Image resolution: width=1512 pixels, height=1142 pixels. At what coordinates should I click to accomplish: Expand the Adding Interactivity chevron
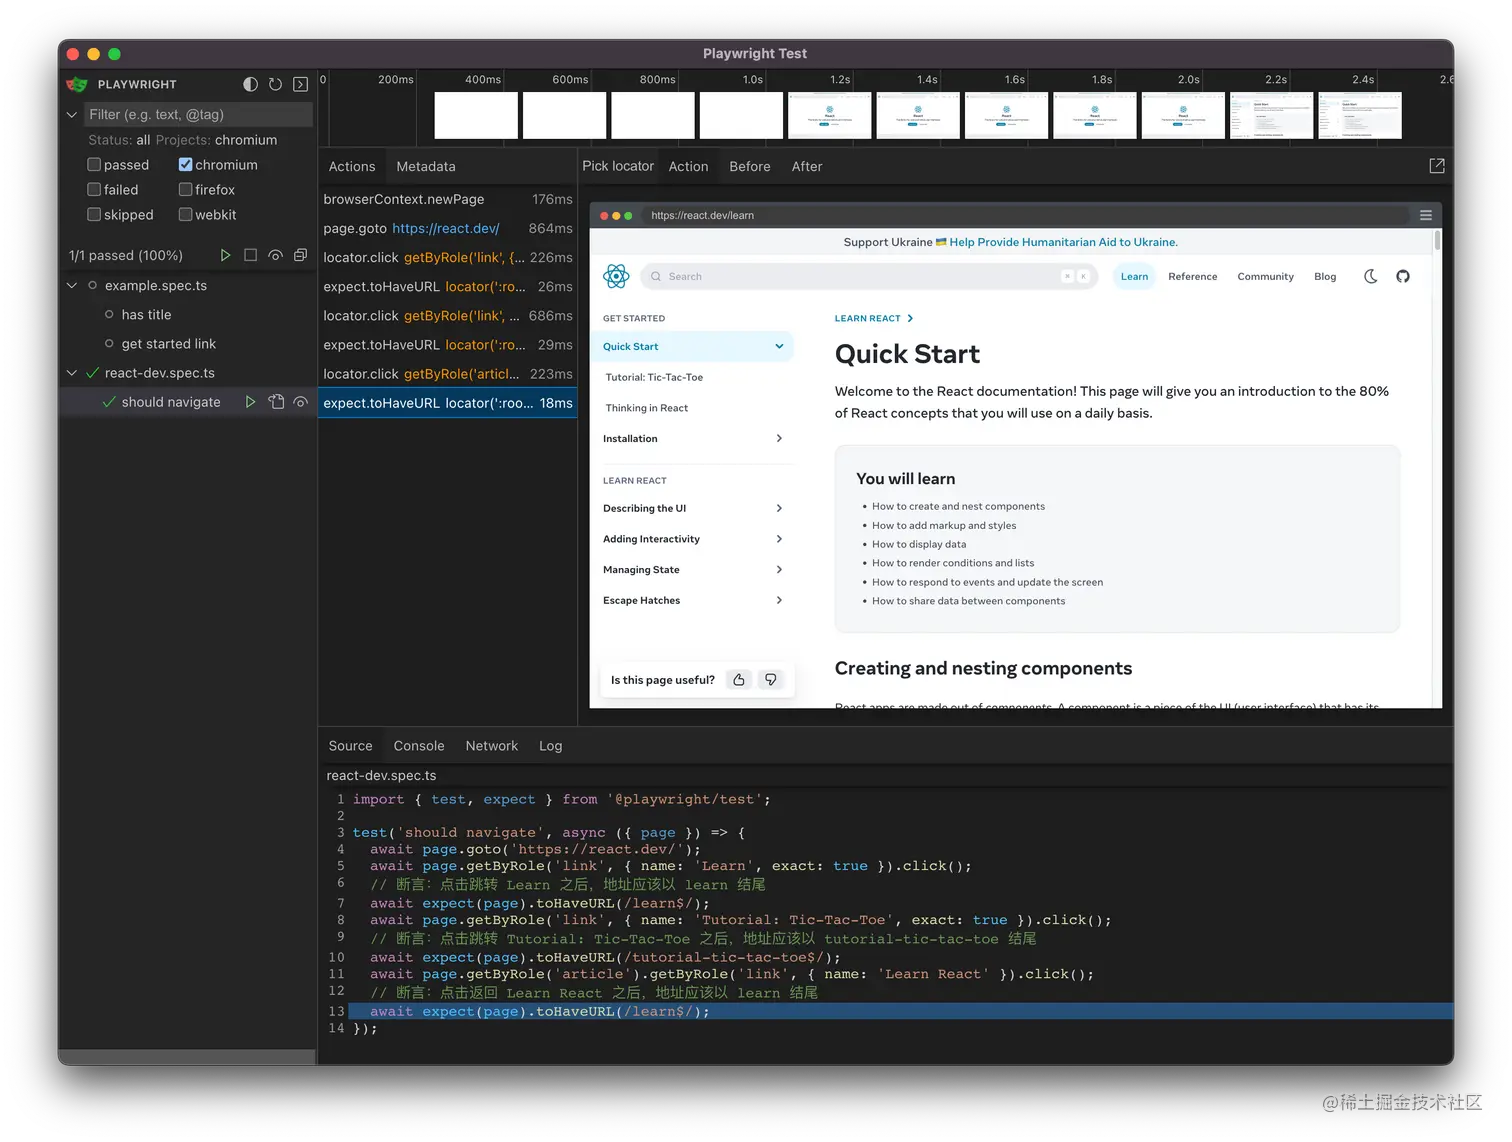coord(779,539)
